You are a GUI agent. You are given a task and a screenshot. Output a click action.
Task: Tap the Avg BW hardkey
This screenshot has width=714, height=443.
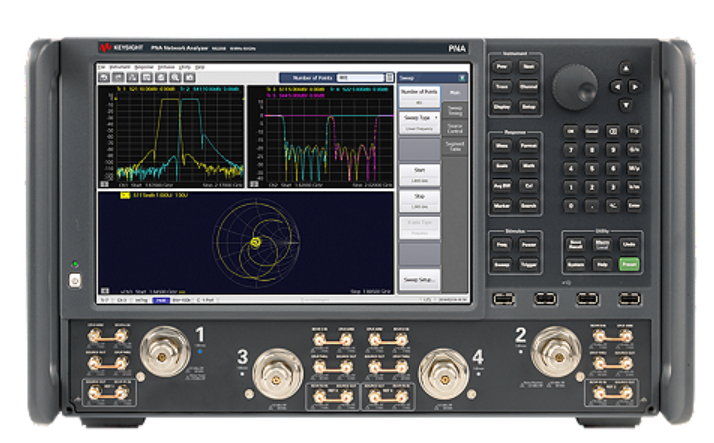click(502, 186)
